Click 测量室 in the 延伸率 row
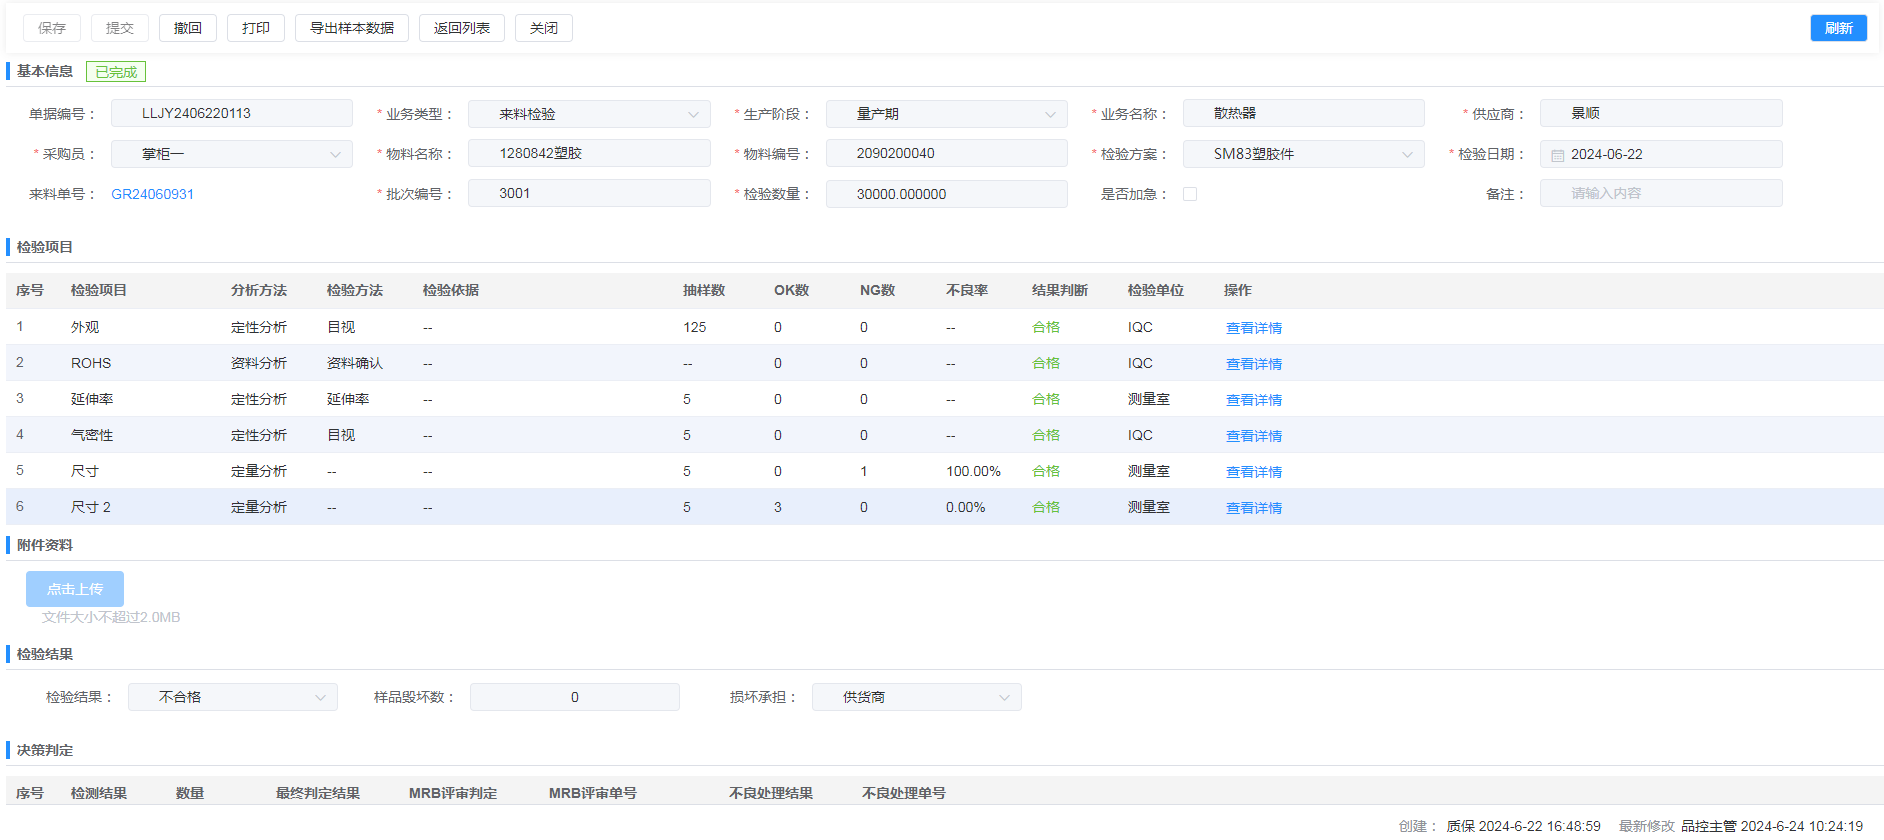1884x840 pixels. [1149, 399]
